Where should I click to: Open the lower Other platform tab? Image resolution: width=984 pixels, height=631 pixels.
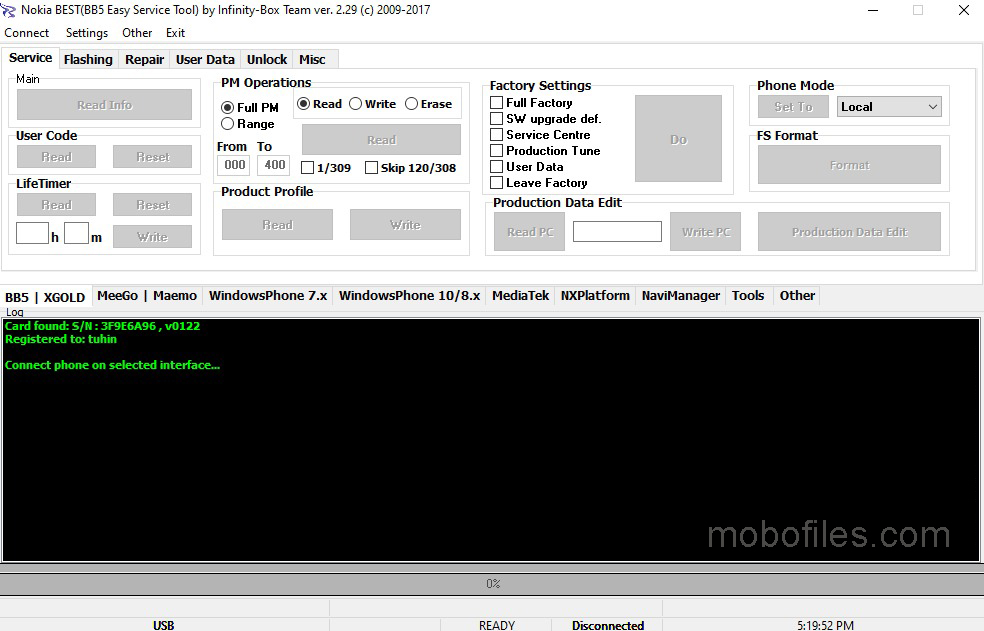coord(797,296)
